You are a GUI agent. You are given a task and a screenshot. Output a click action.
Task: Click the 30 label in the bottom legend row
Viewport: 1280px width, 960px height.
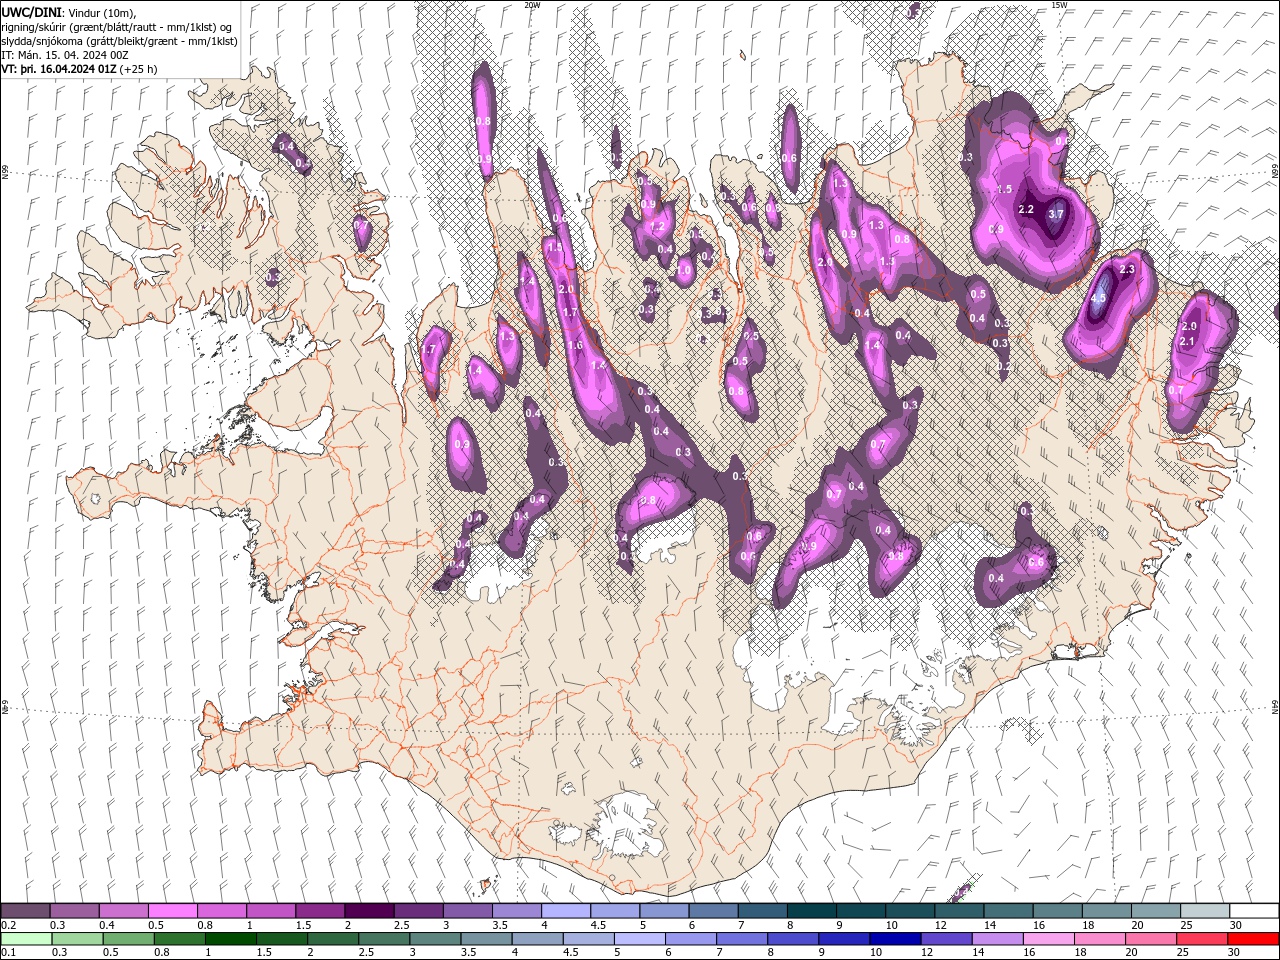point(1233,952)
